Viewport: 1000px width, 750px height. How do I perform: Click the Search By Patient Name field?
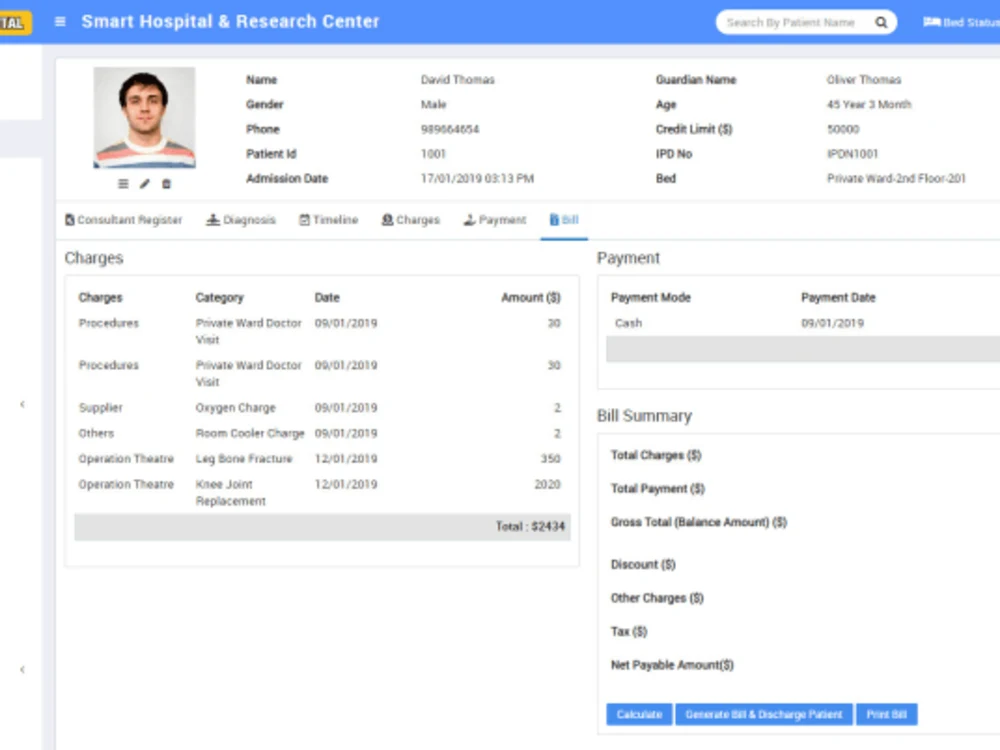(790, 21)
